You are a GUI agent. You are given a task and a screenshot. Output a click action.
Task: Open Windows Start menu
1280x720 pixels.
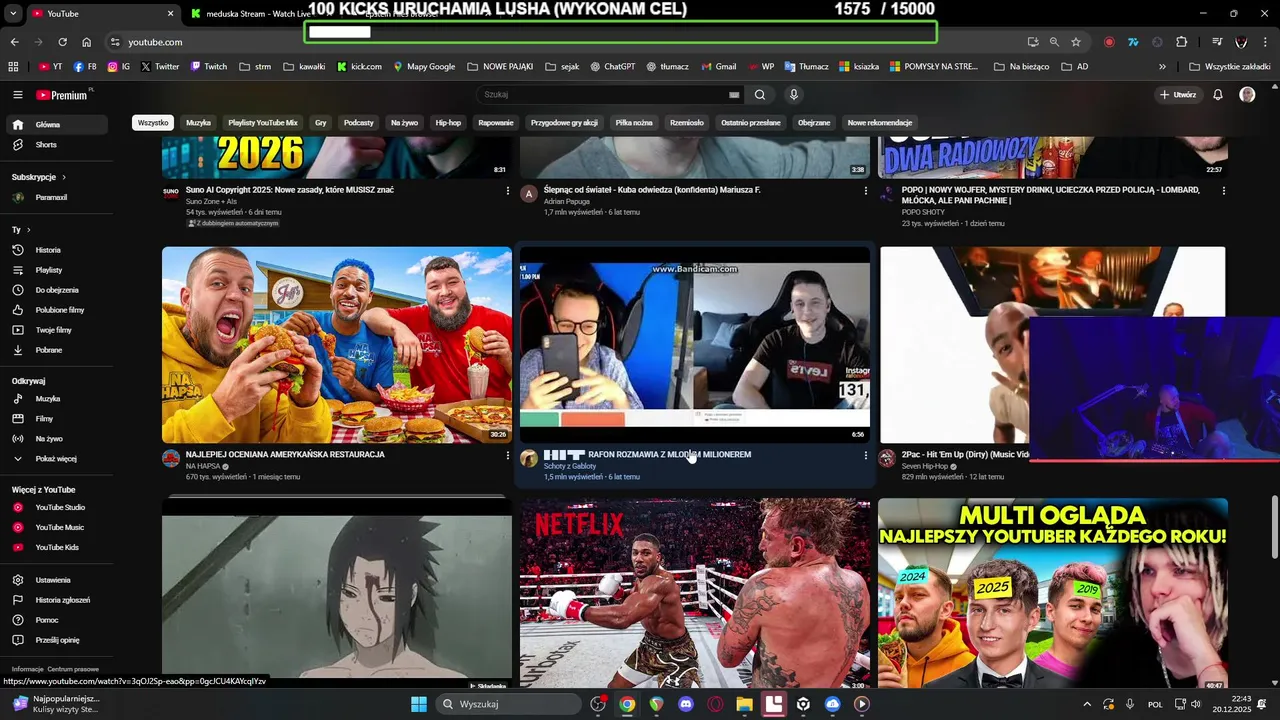coord(419,704)
